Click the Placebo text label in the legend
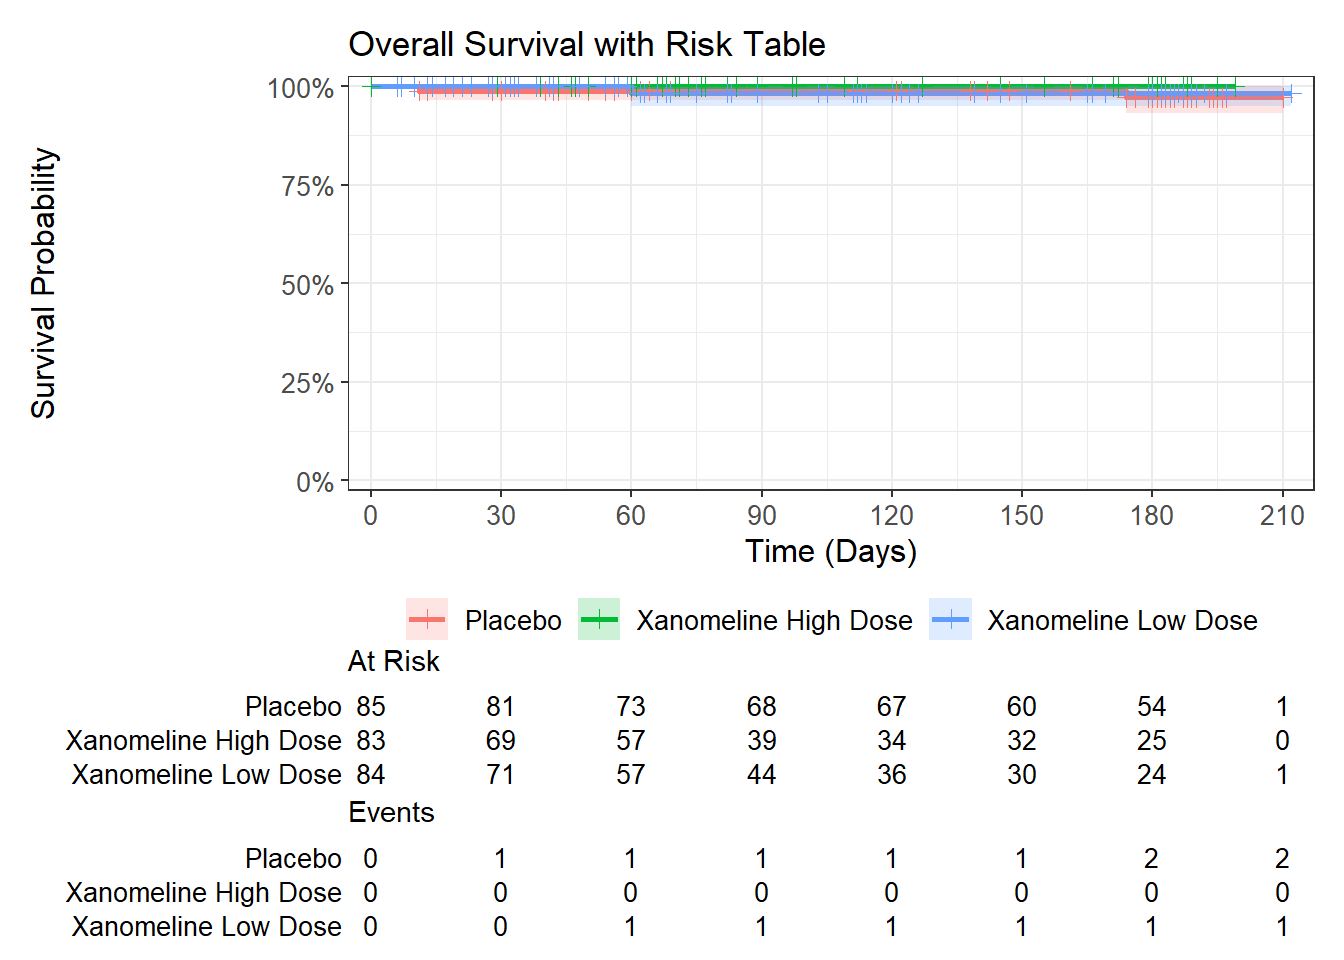Screen dimensions: 1344x960 [x=513, y=621]
